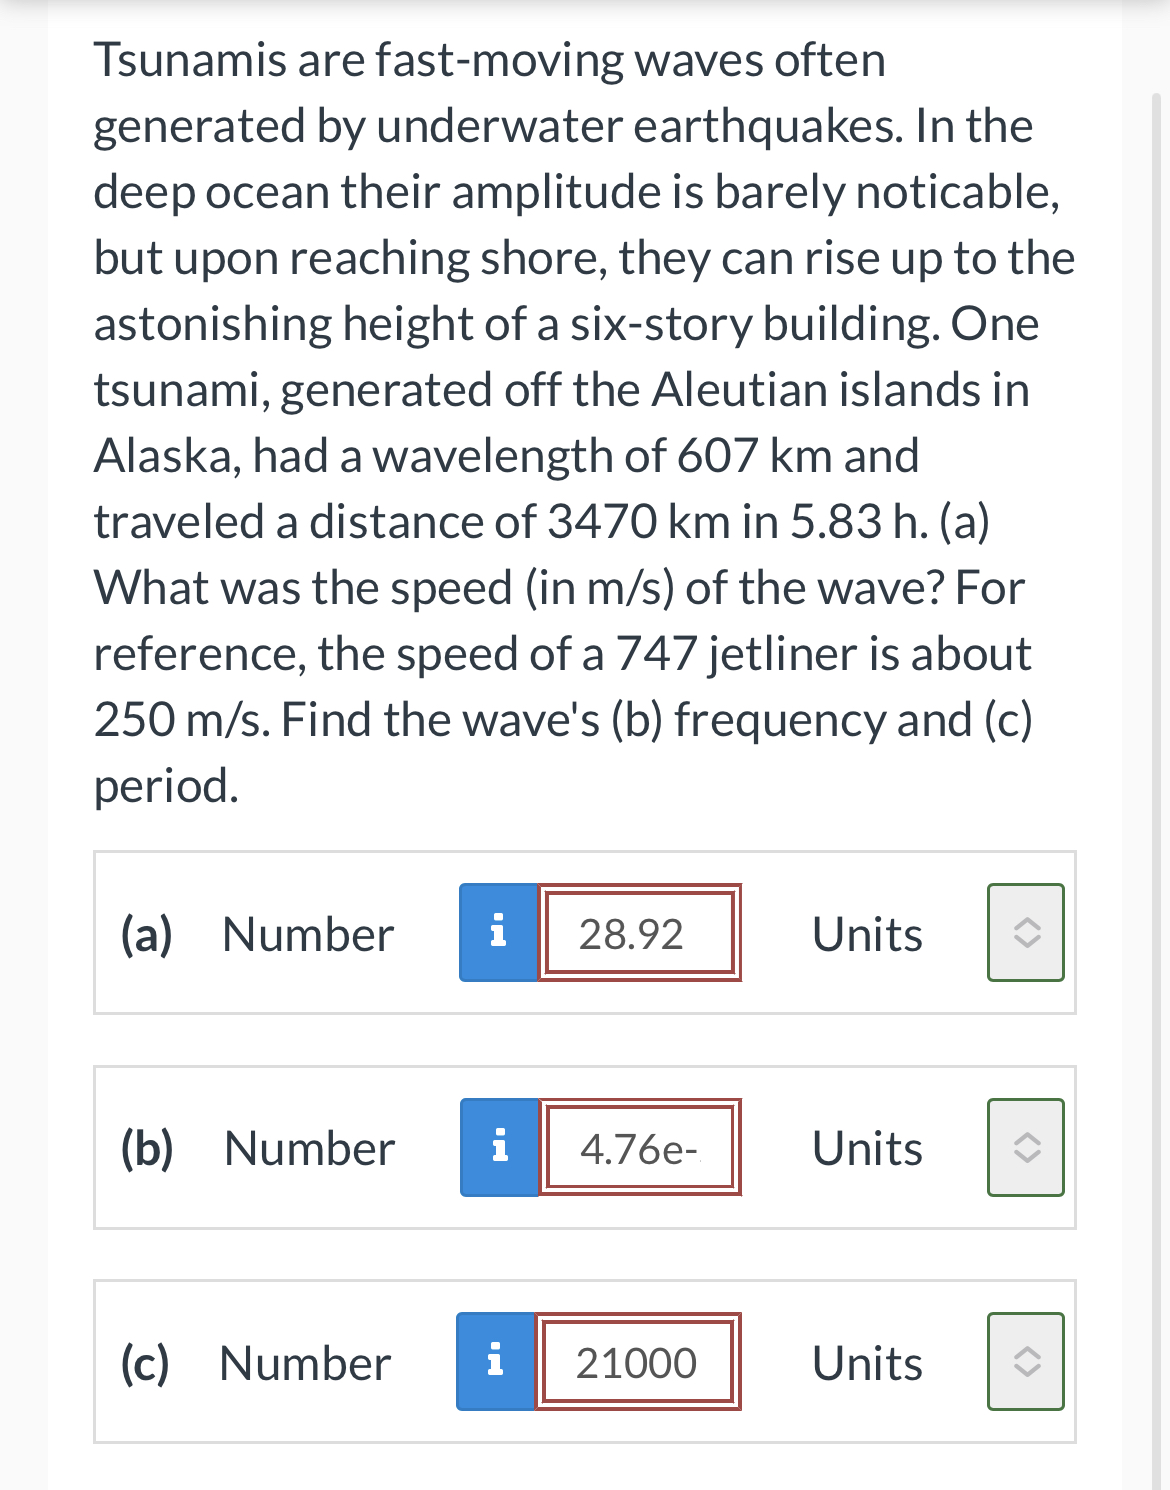1170x1490 pixels.
Task: Click the info icon next to answer (b)
Action: (x=499, y=1148)
